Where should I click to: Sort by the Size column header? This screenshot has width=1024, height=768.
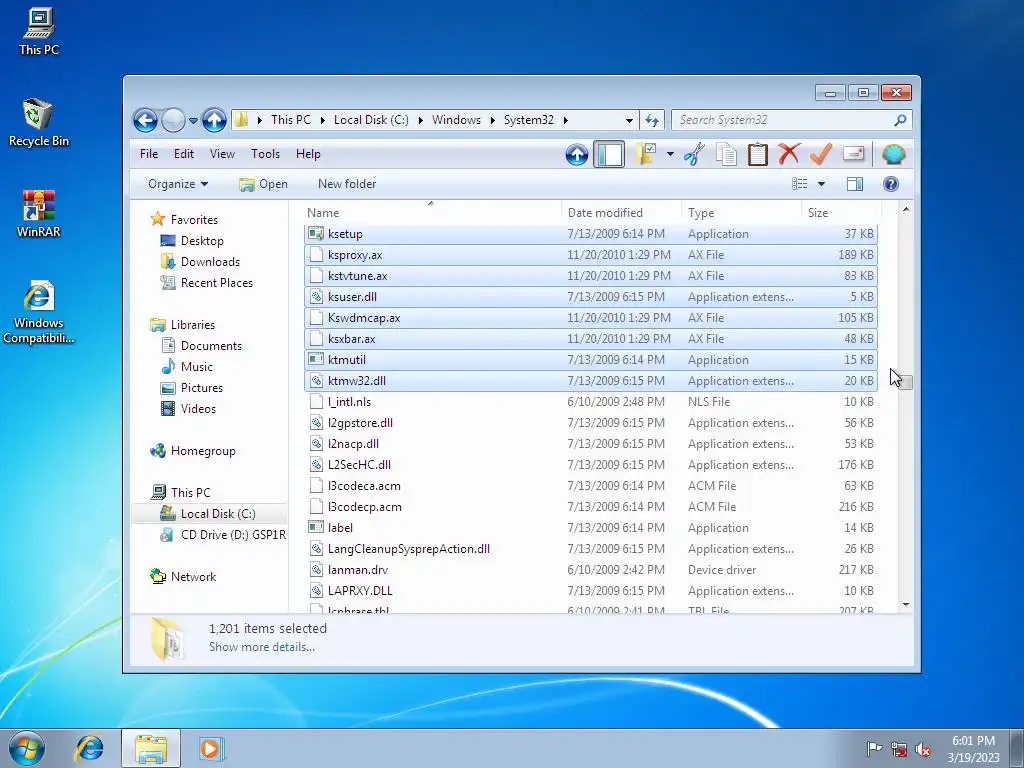coord(841,213)
